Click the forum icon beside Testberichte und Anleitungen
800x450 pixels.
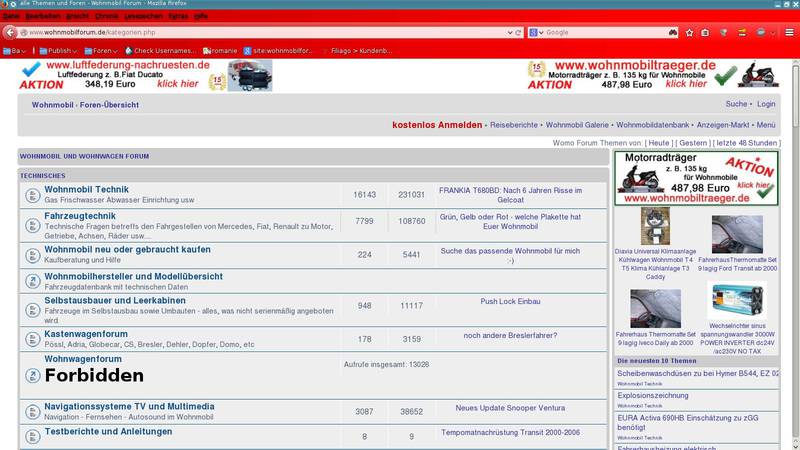click(33, 437)
